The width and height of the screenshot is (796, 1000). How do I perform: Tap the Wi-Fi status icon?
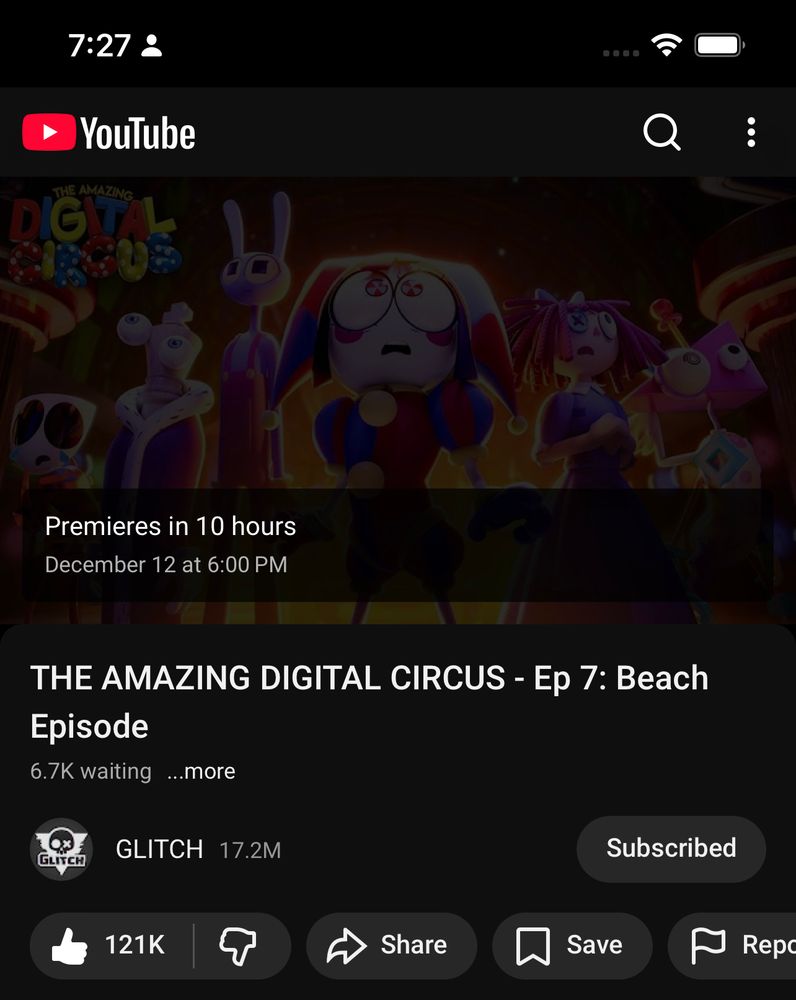coord(667,45)
